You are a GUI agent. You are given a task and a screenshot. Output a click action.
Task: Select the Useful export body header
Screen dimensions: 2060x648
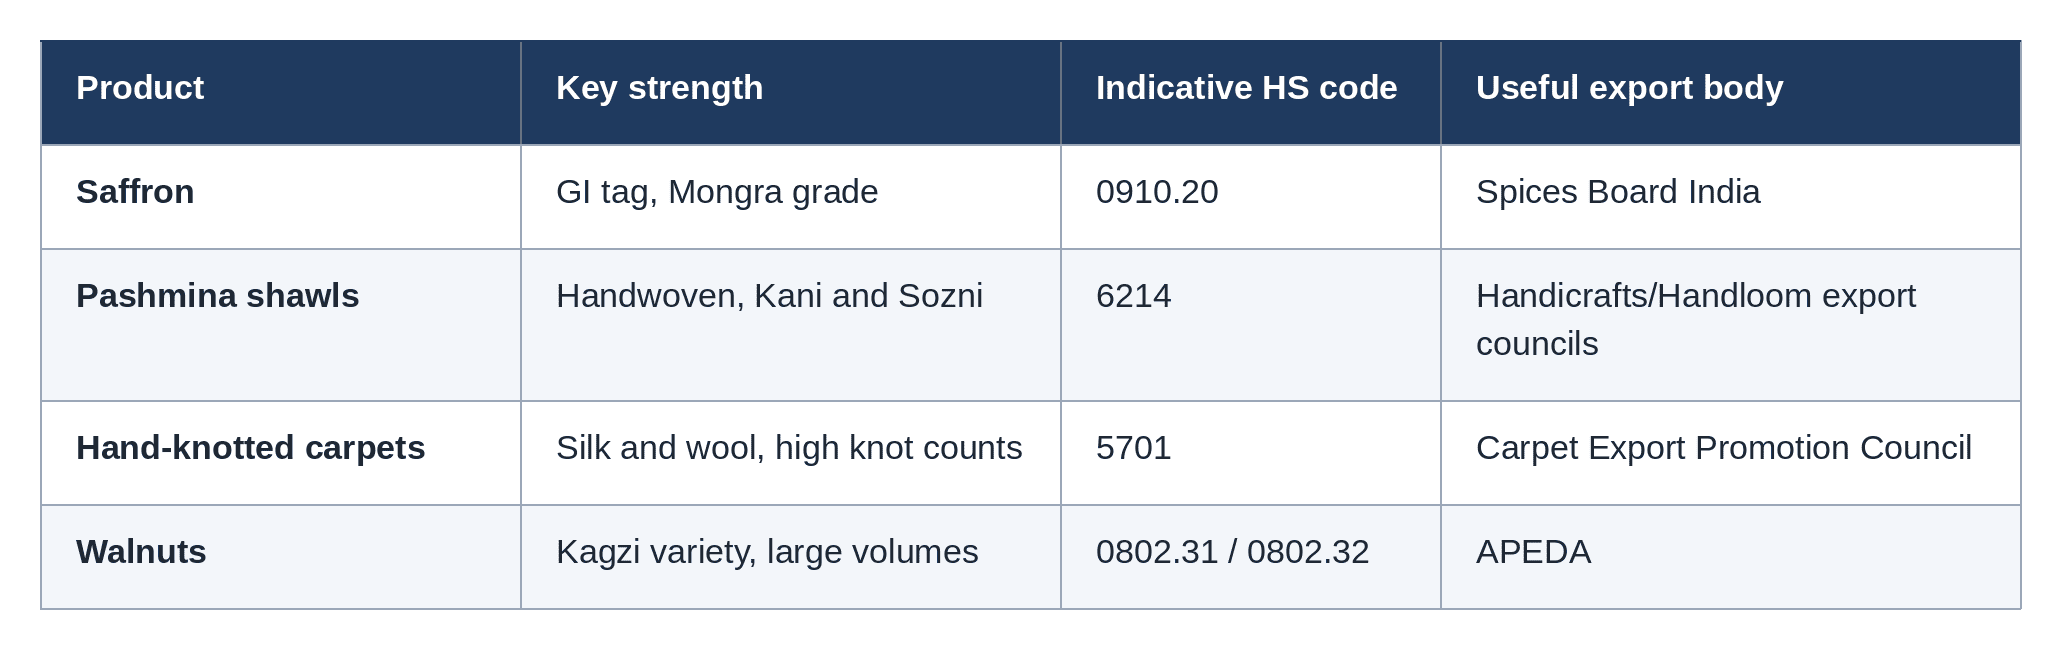click(1731, 92)
